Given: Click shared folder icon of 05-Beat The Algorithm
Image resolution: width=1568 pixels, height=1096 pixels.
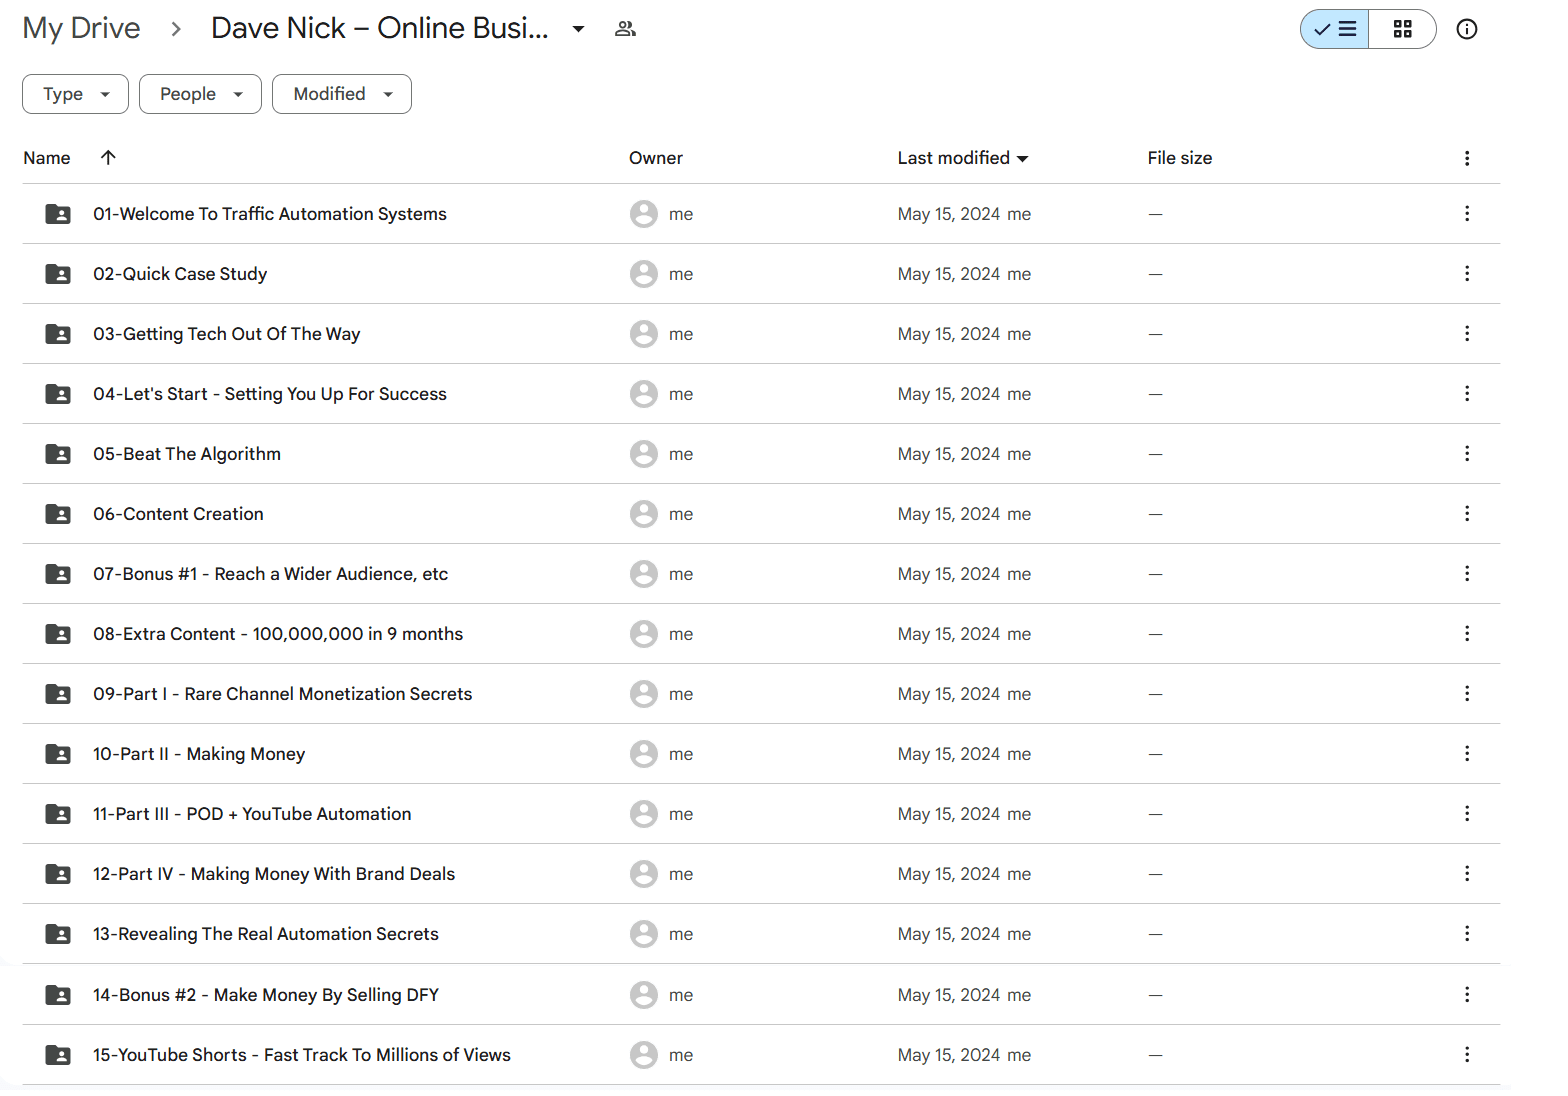Looking at the screenshot, I should [x=58, y=454].
